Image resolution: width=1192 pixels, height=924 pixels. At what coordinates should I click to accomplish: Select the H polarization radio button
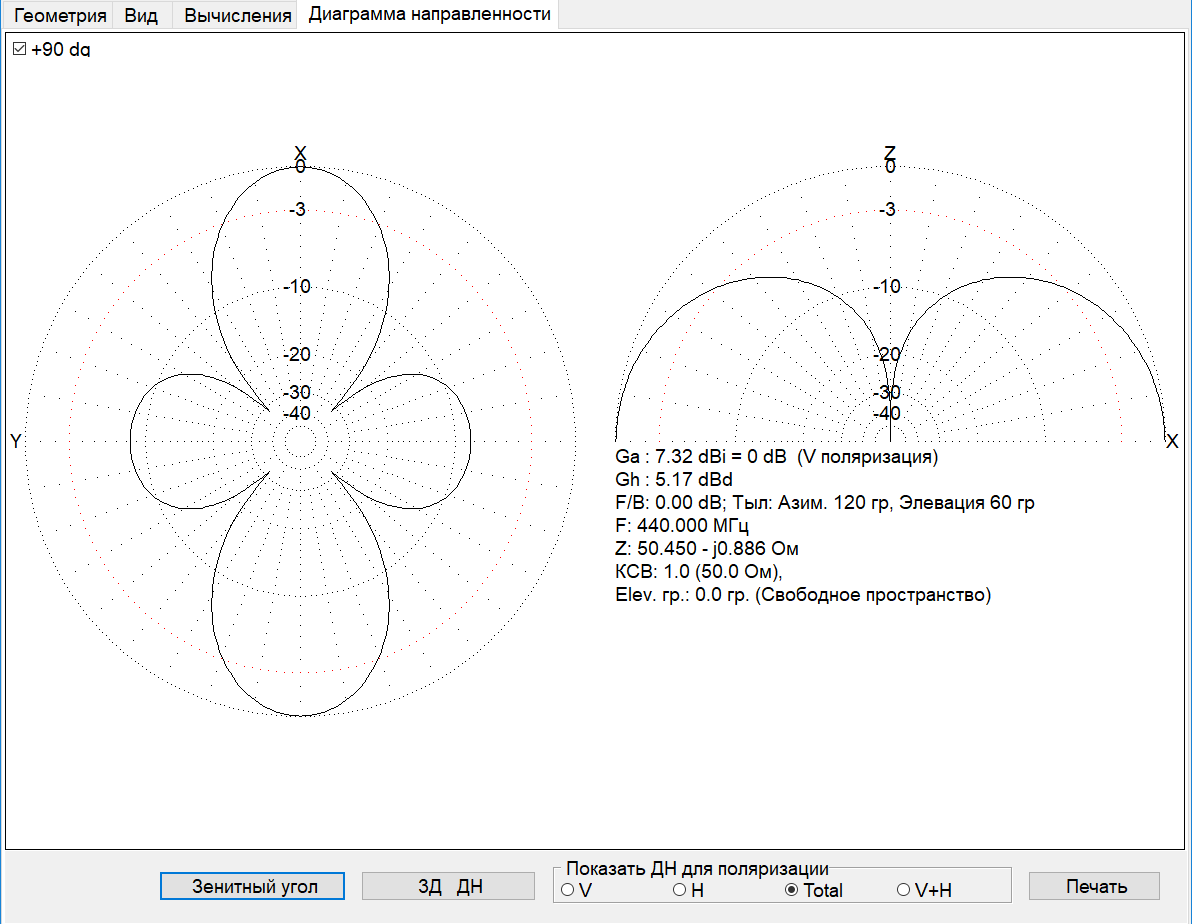[x=680, y=890]
